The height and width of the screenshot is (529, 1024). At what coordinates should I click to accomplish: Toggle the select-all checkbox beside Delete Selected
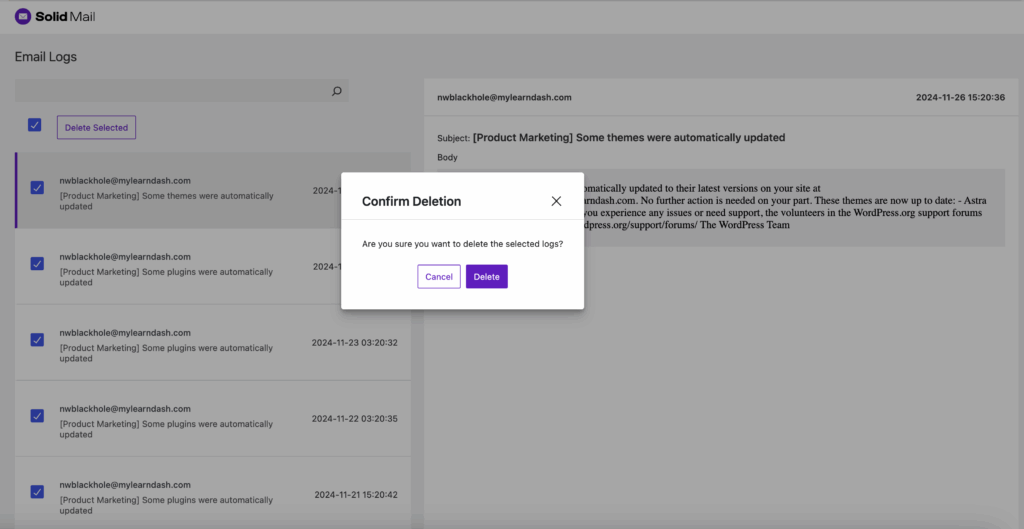coord(34,125)
